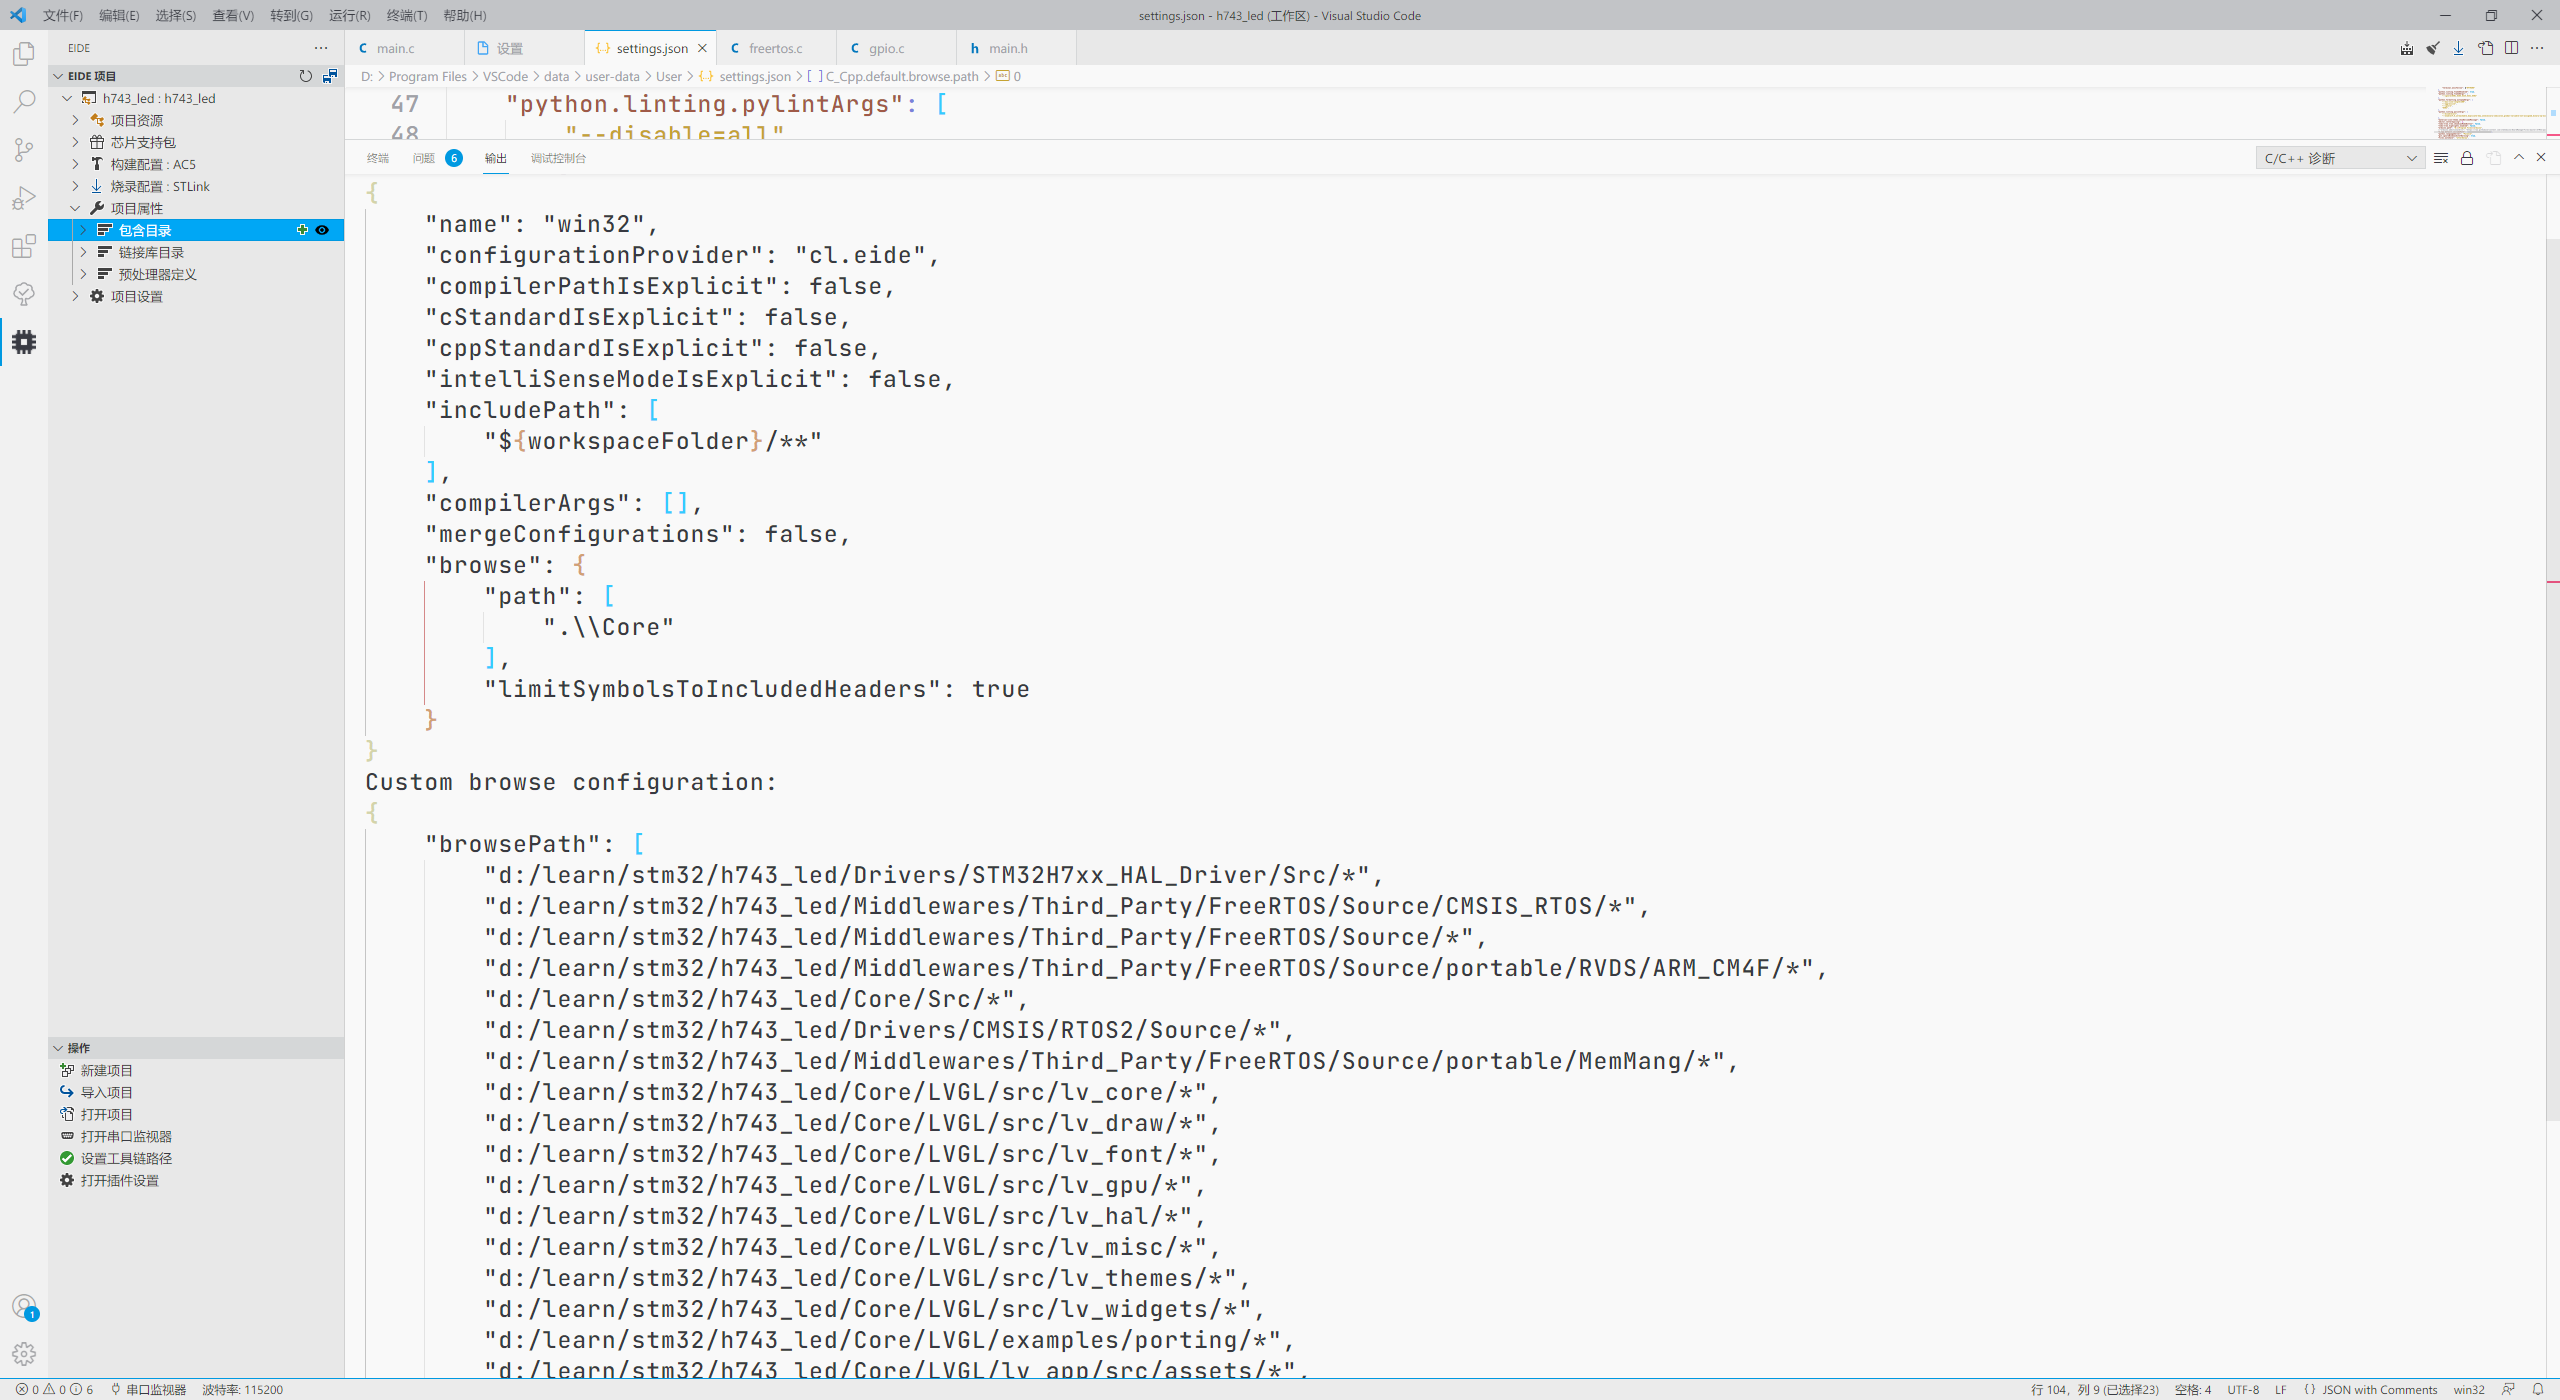The height and width of the screenshot is (1400, 2560).
Task: Click the clean rebuild brush icon
Action: click(2433, 47)
